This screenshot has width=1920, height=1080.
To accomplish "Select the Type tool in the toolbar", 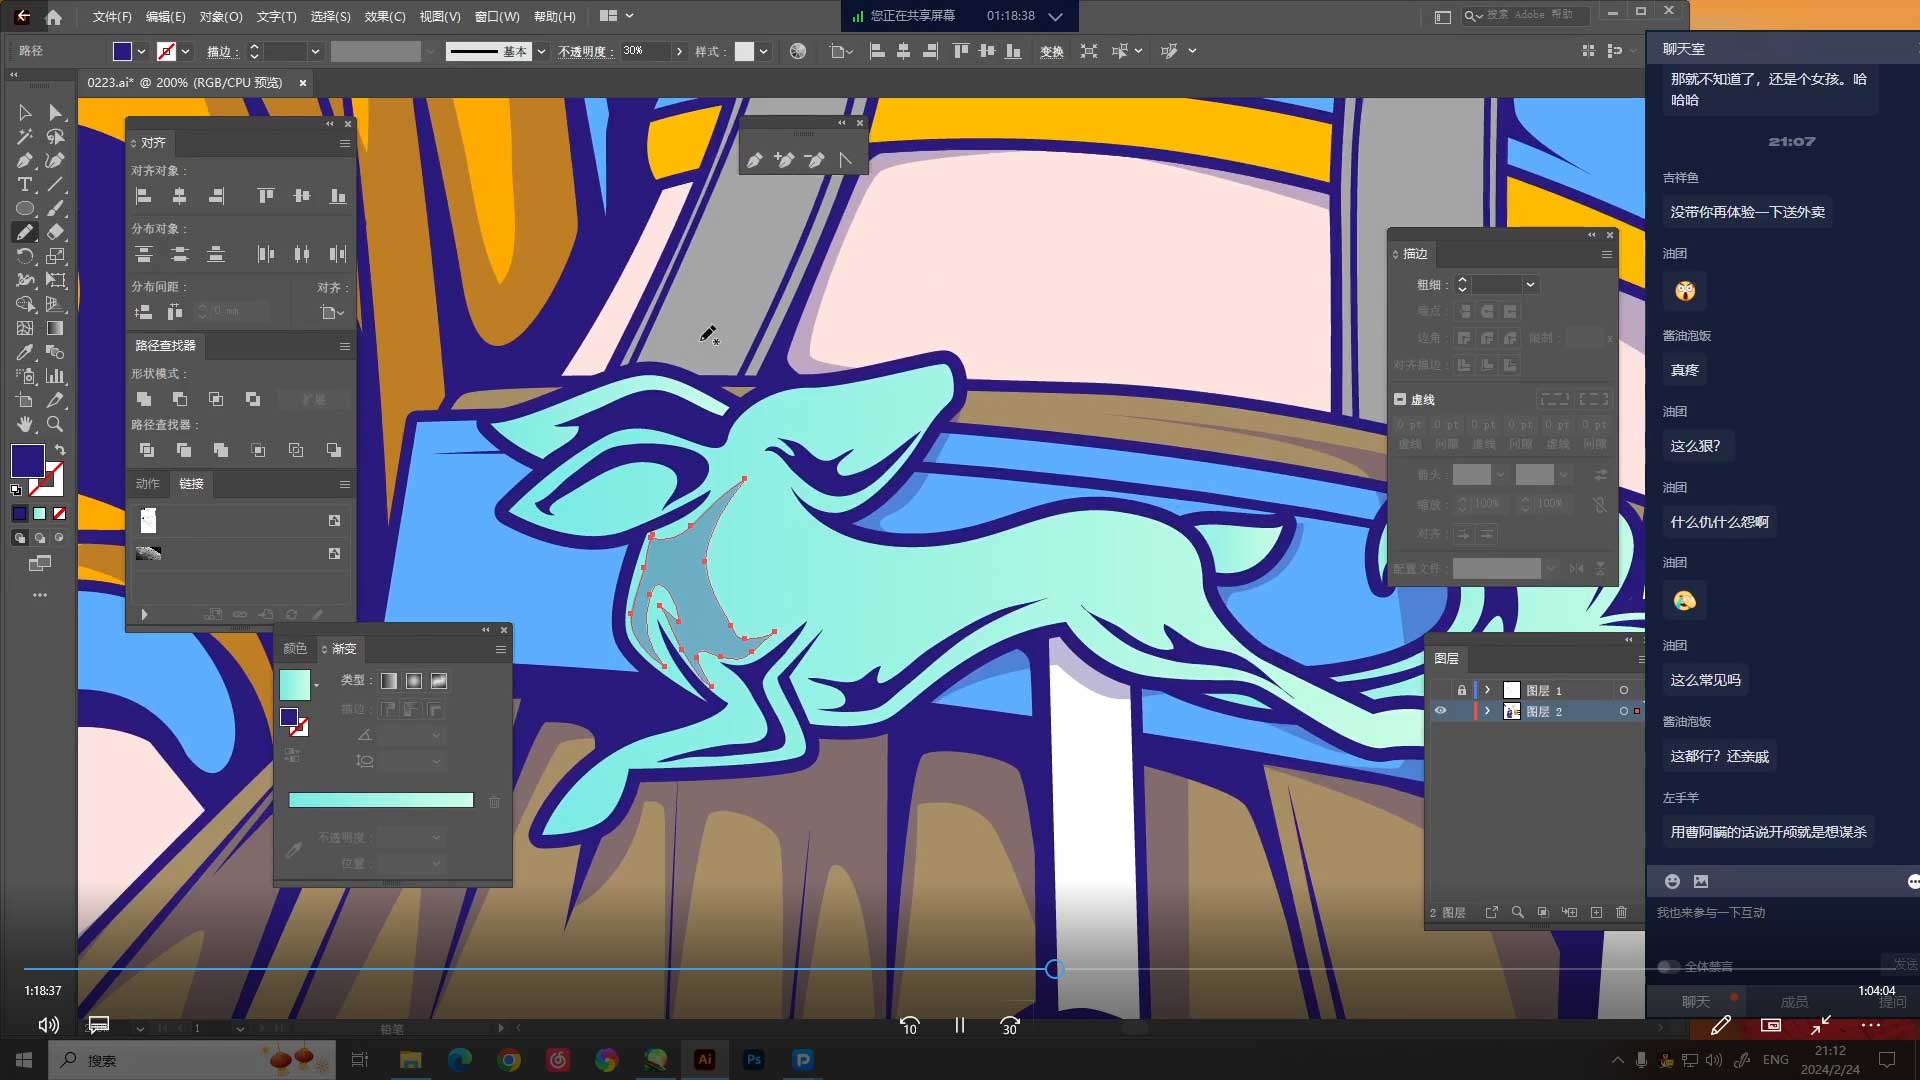I will pyautogui.click(x=25, y=185).
